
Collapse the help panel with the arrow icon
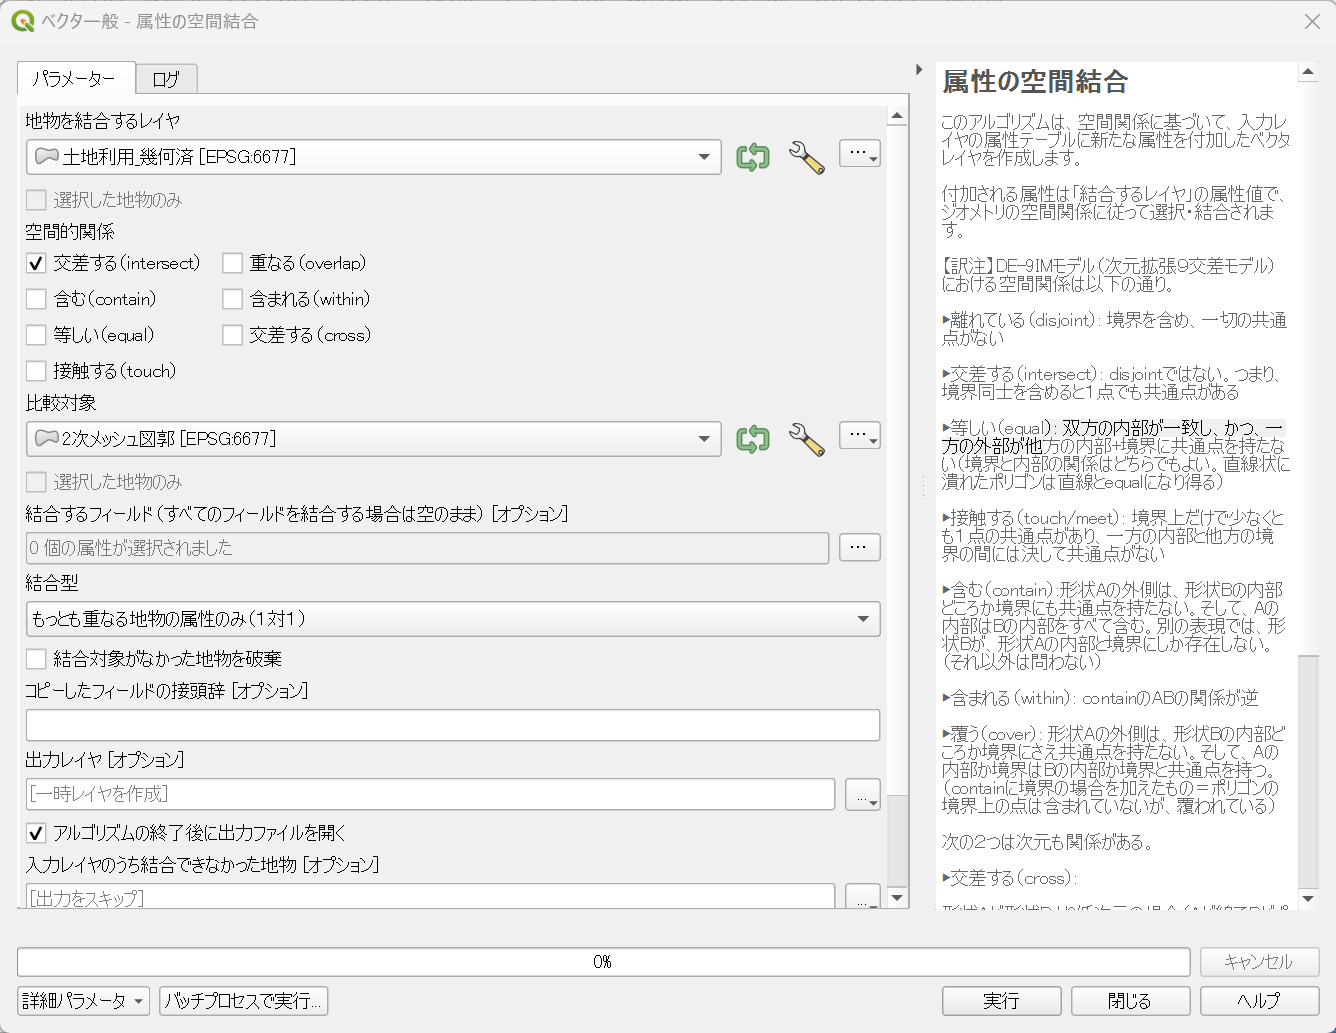pos(920,69)
